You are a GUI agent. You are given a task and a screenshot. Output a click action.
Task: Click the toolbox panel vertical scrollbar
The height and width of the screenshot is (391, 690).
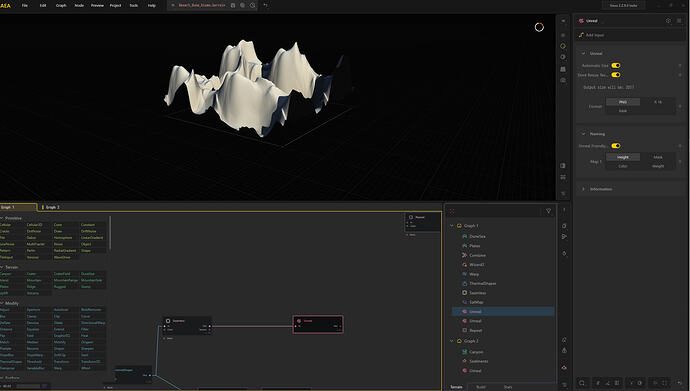(110, 233)
